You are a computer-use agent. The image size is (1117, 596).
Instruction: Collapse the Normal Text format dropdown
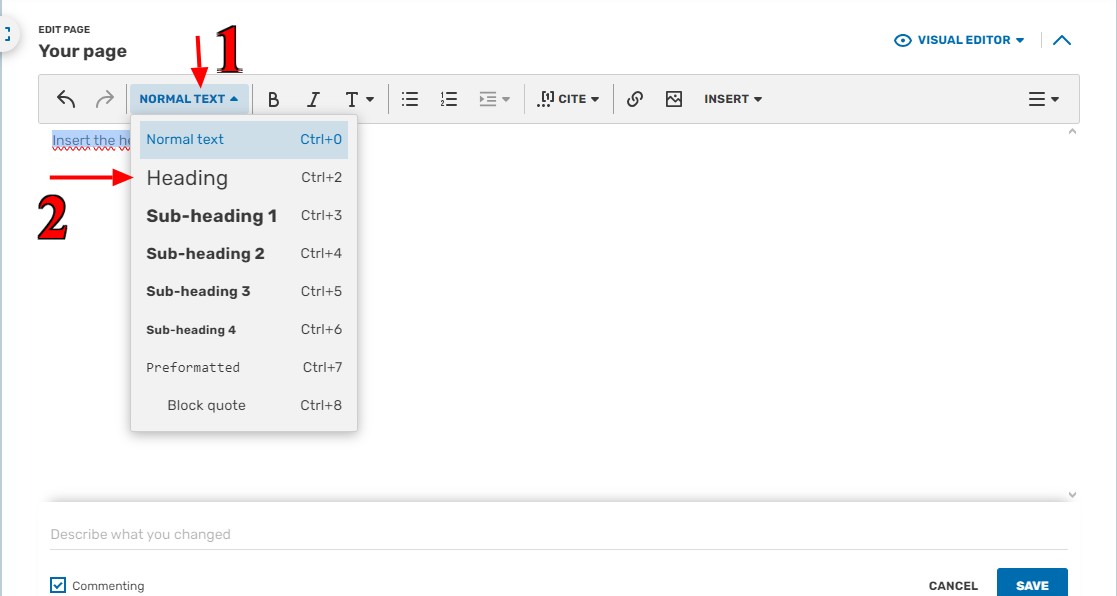[189, 99]
